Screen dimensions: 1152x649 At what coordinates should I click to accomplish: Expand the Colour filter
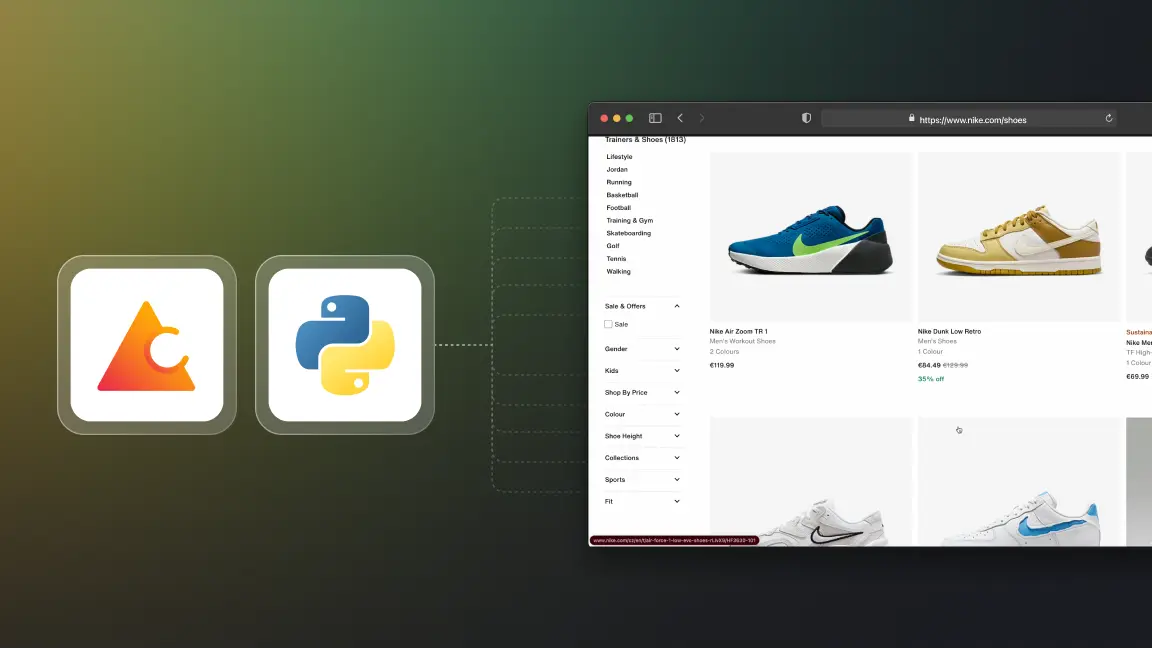coord(677,414)
